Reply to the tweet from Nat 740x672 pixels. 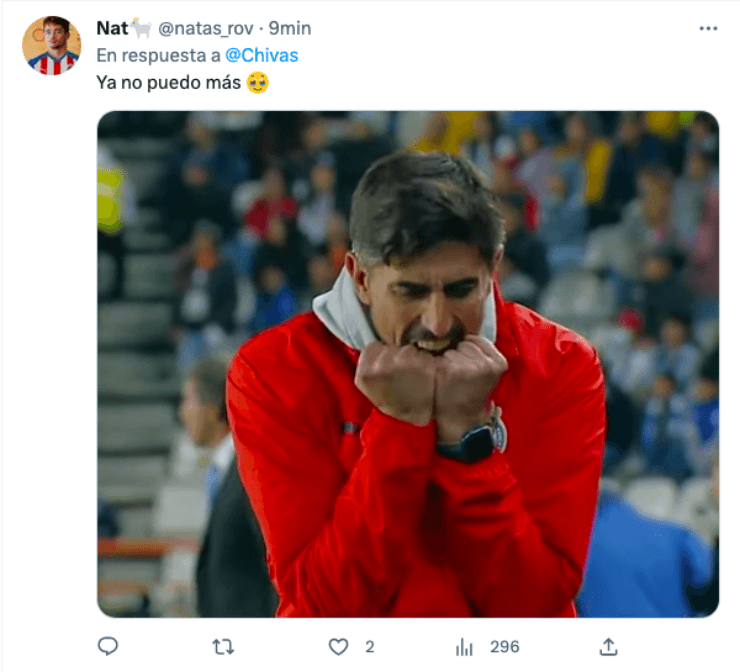click(108, 647)
